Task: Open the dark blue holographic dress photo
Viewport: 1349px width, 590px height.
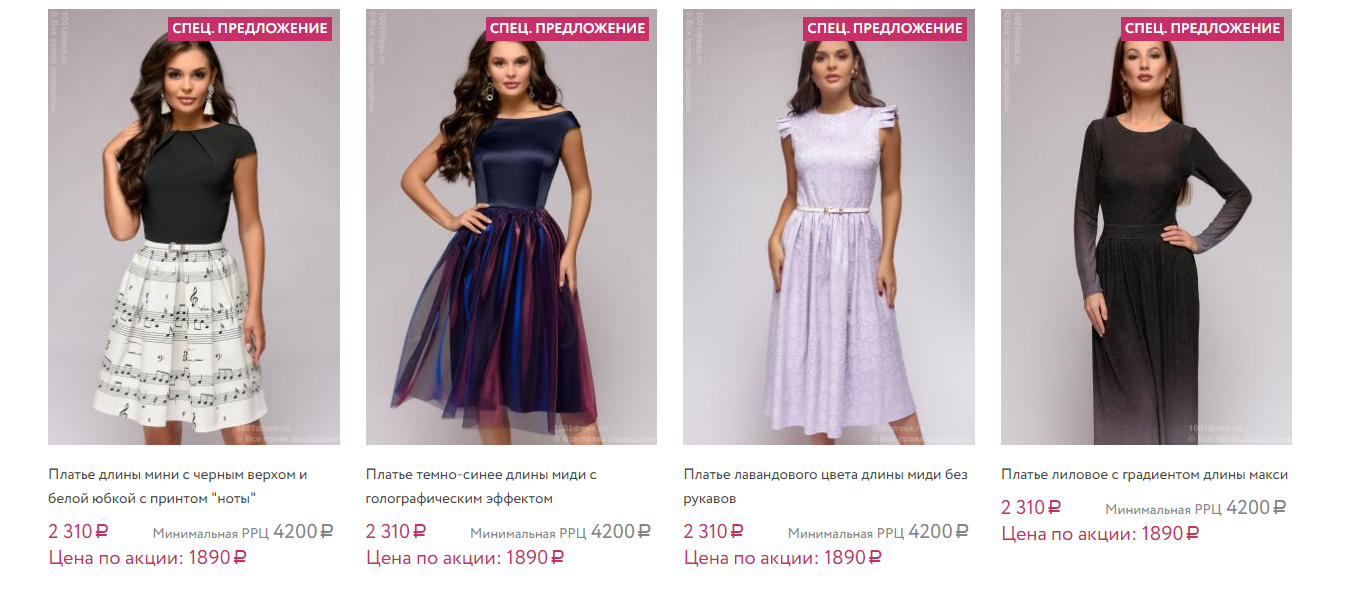Action: click(x=511, y=227)
